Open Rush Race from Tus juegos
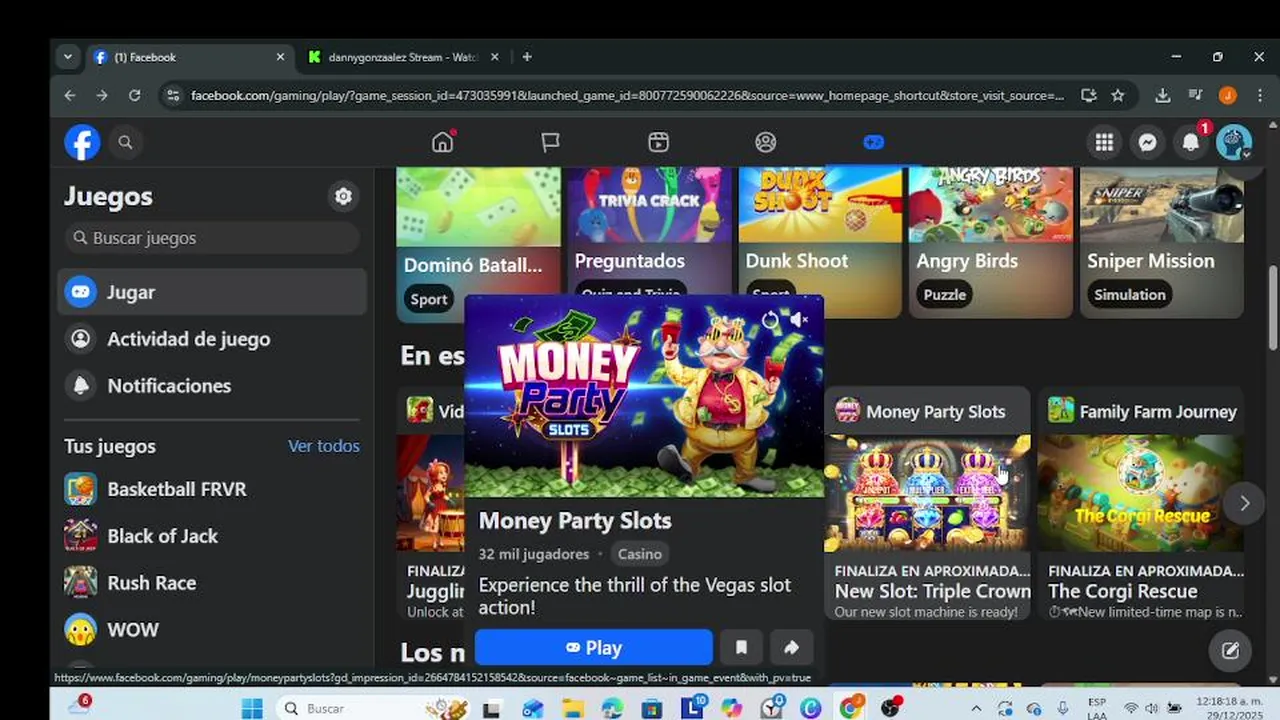The height and width of the screenshot is (720, 1280). pyautogui.click(x=212, y=582)
